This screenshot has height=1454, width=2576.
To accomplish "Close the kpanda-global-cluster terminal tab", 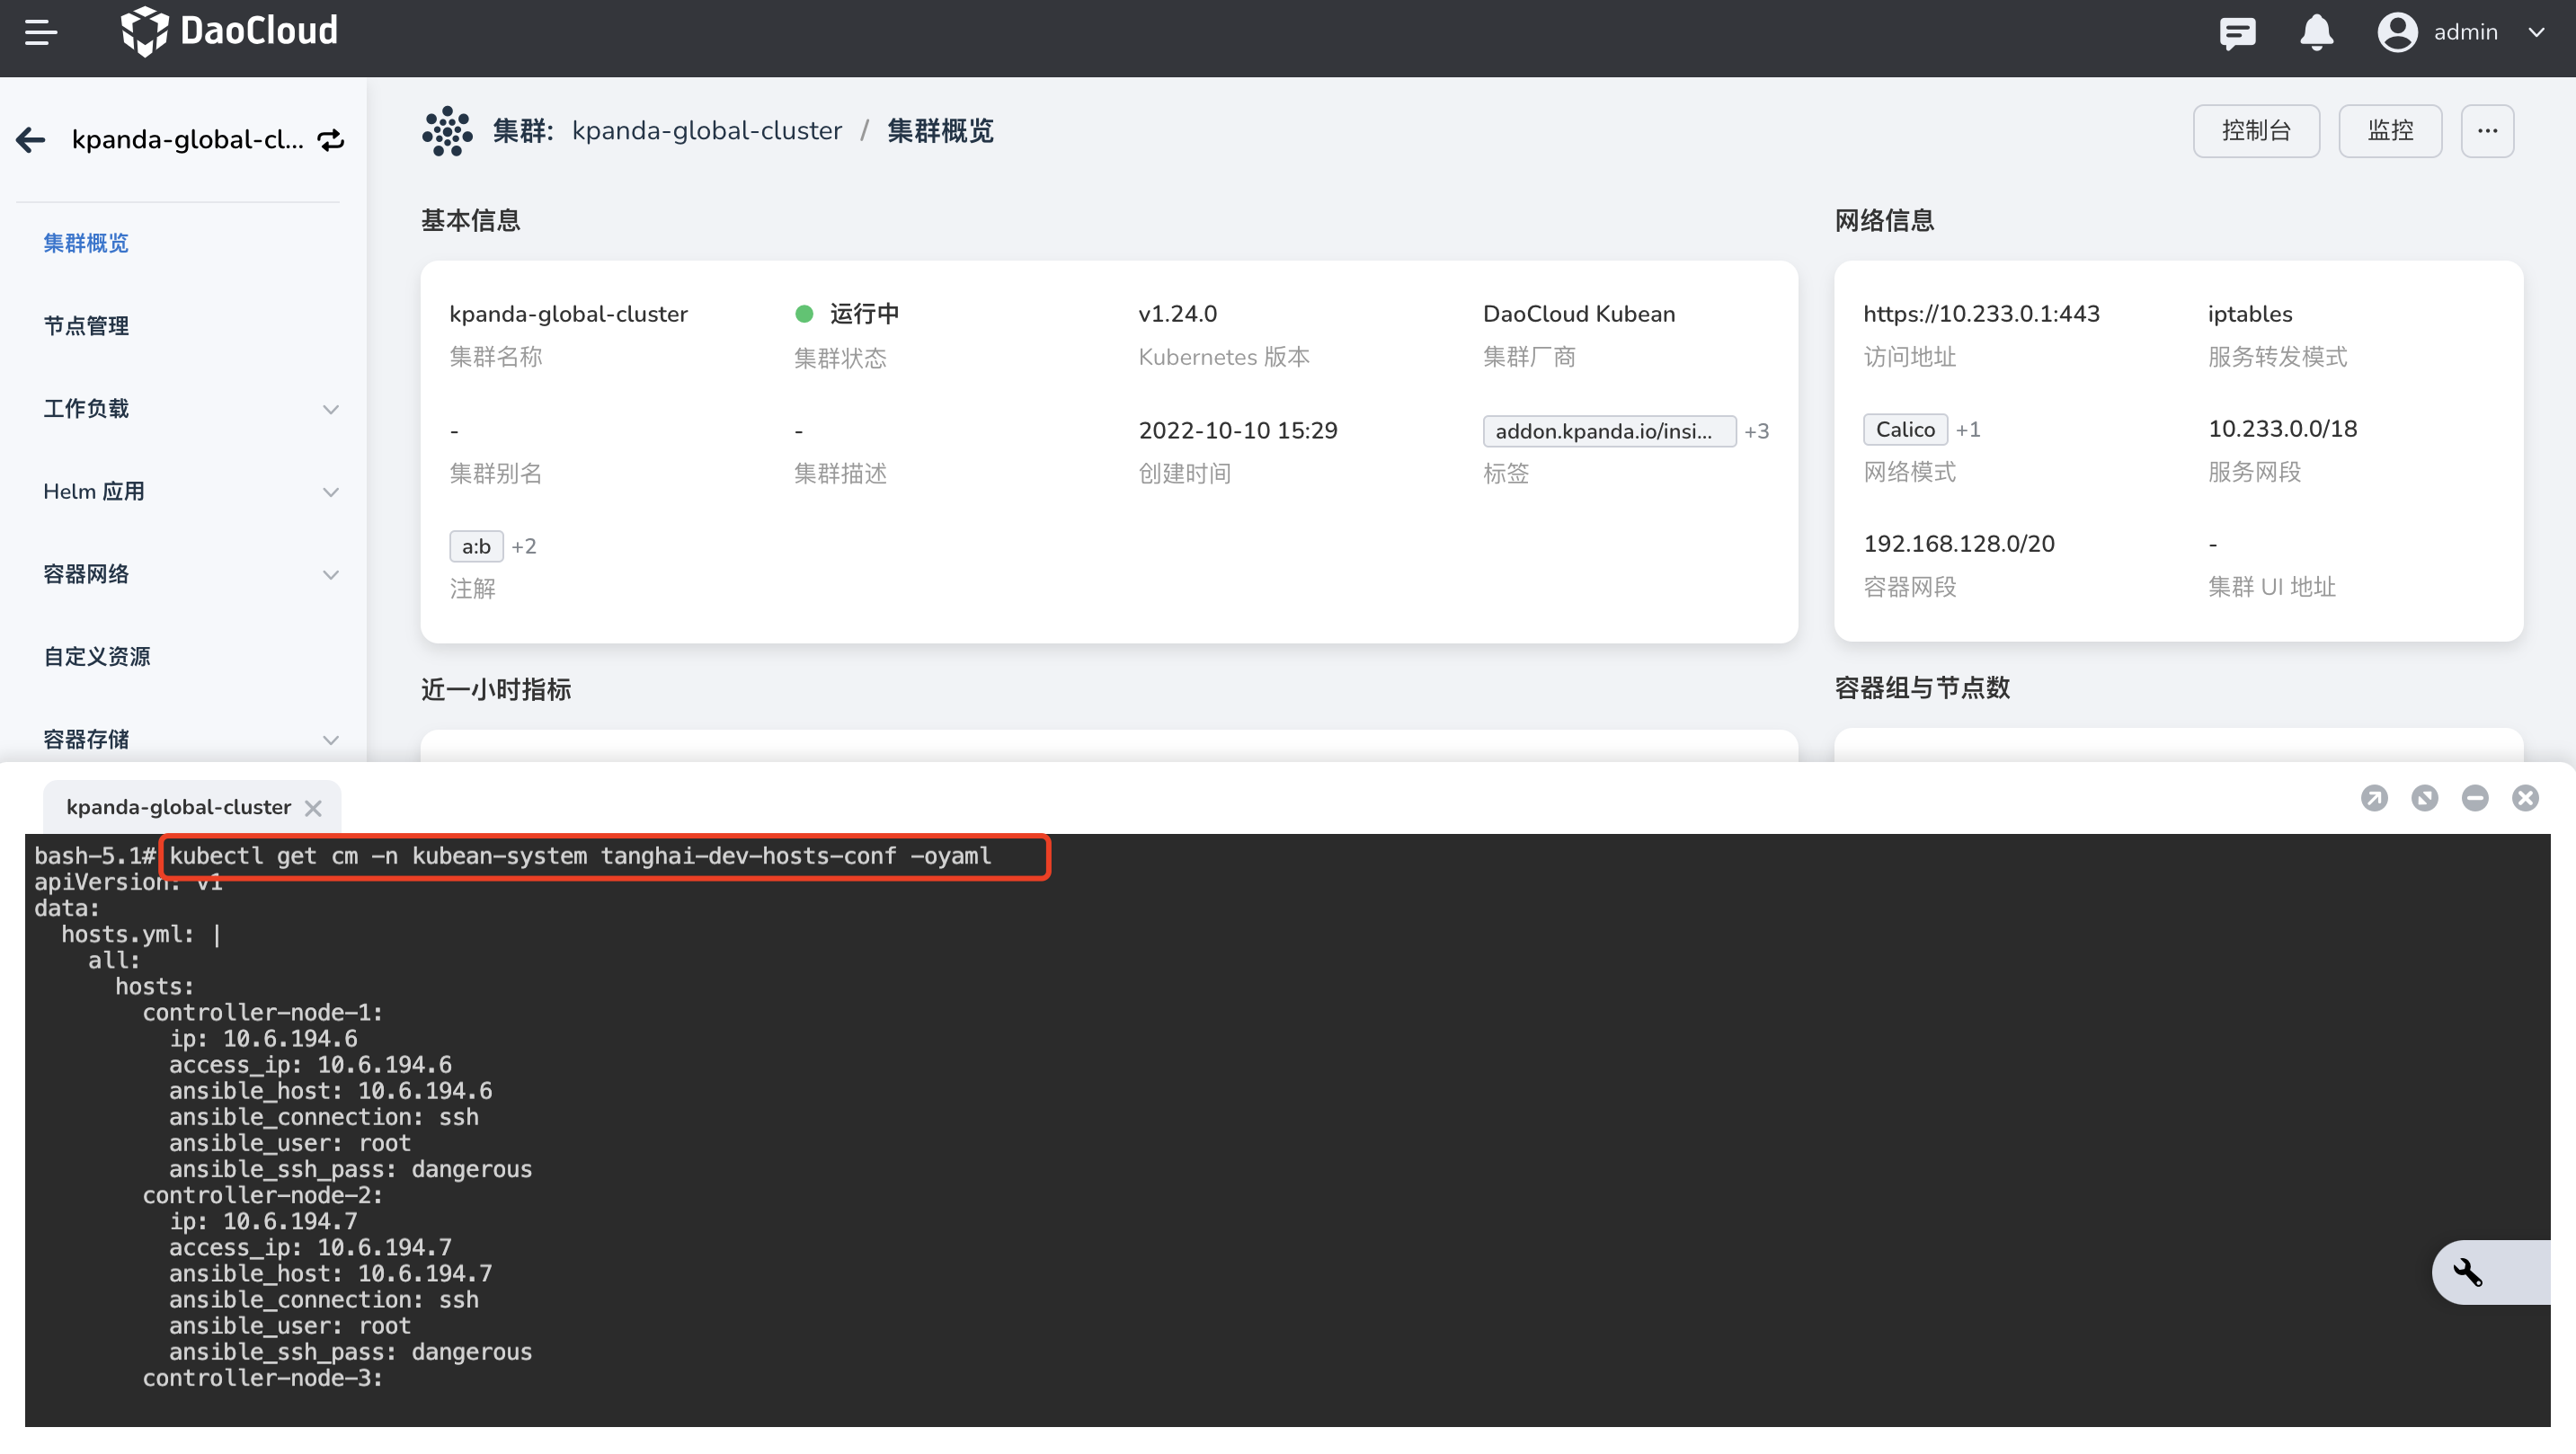I will 313,808.
